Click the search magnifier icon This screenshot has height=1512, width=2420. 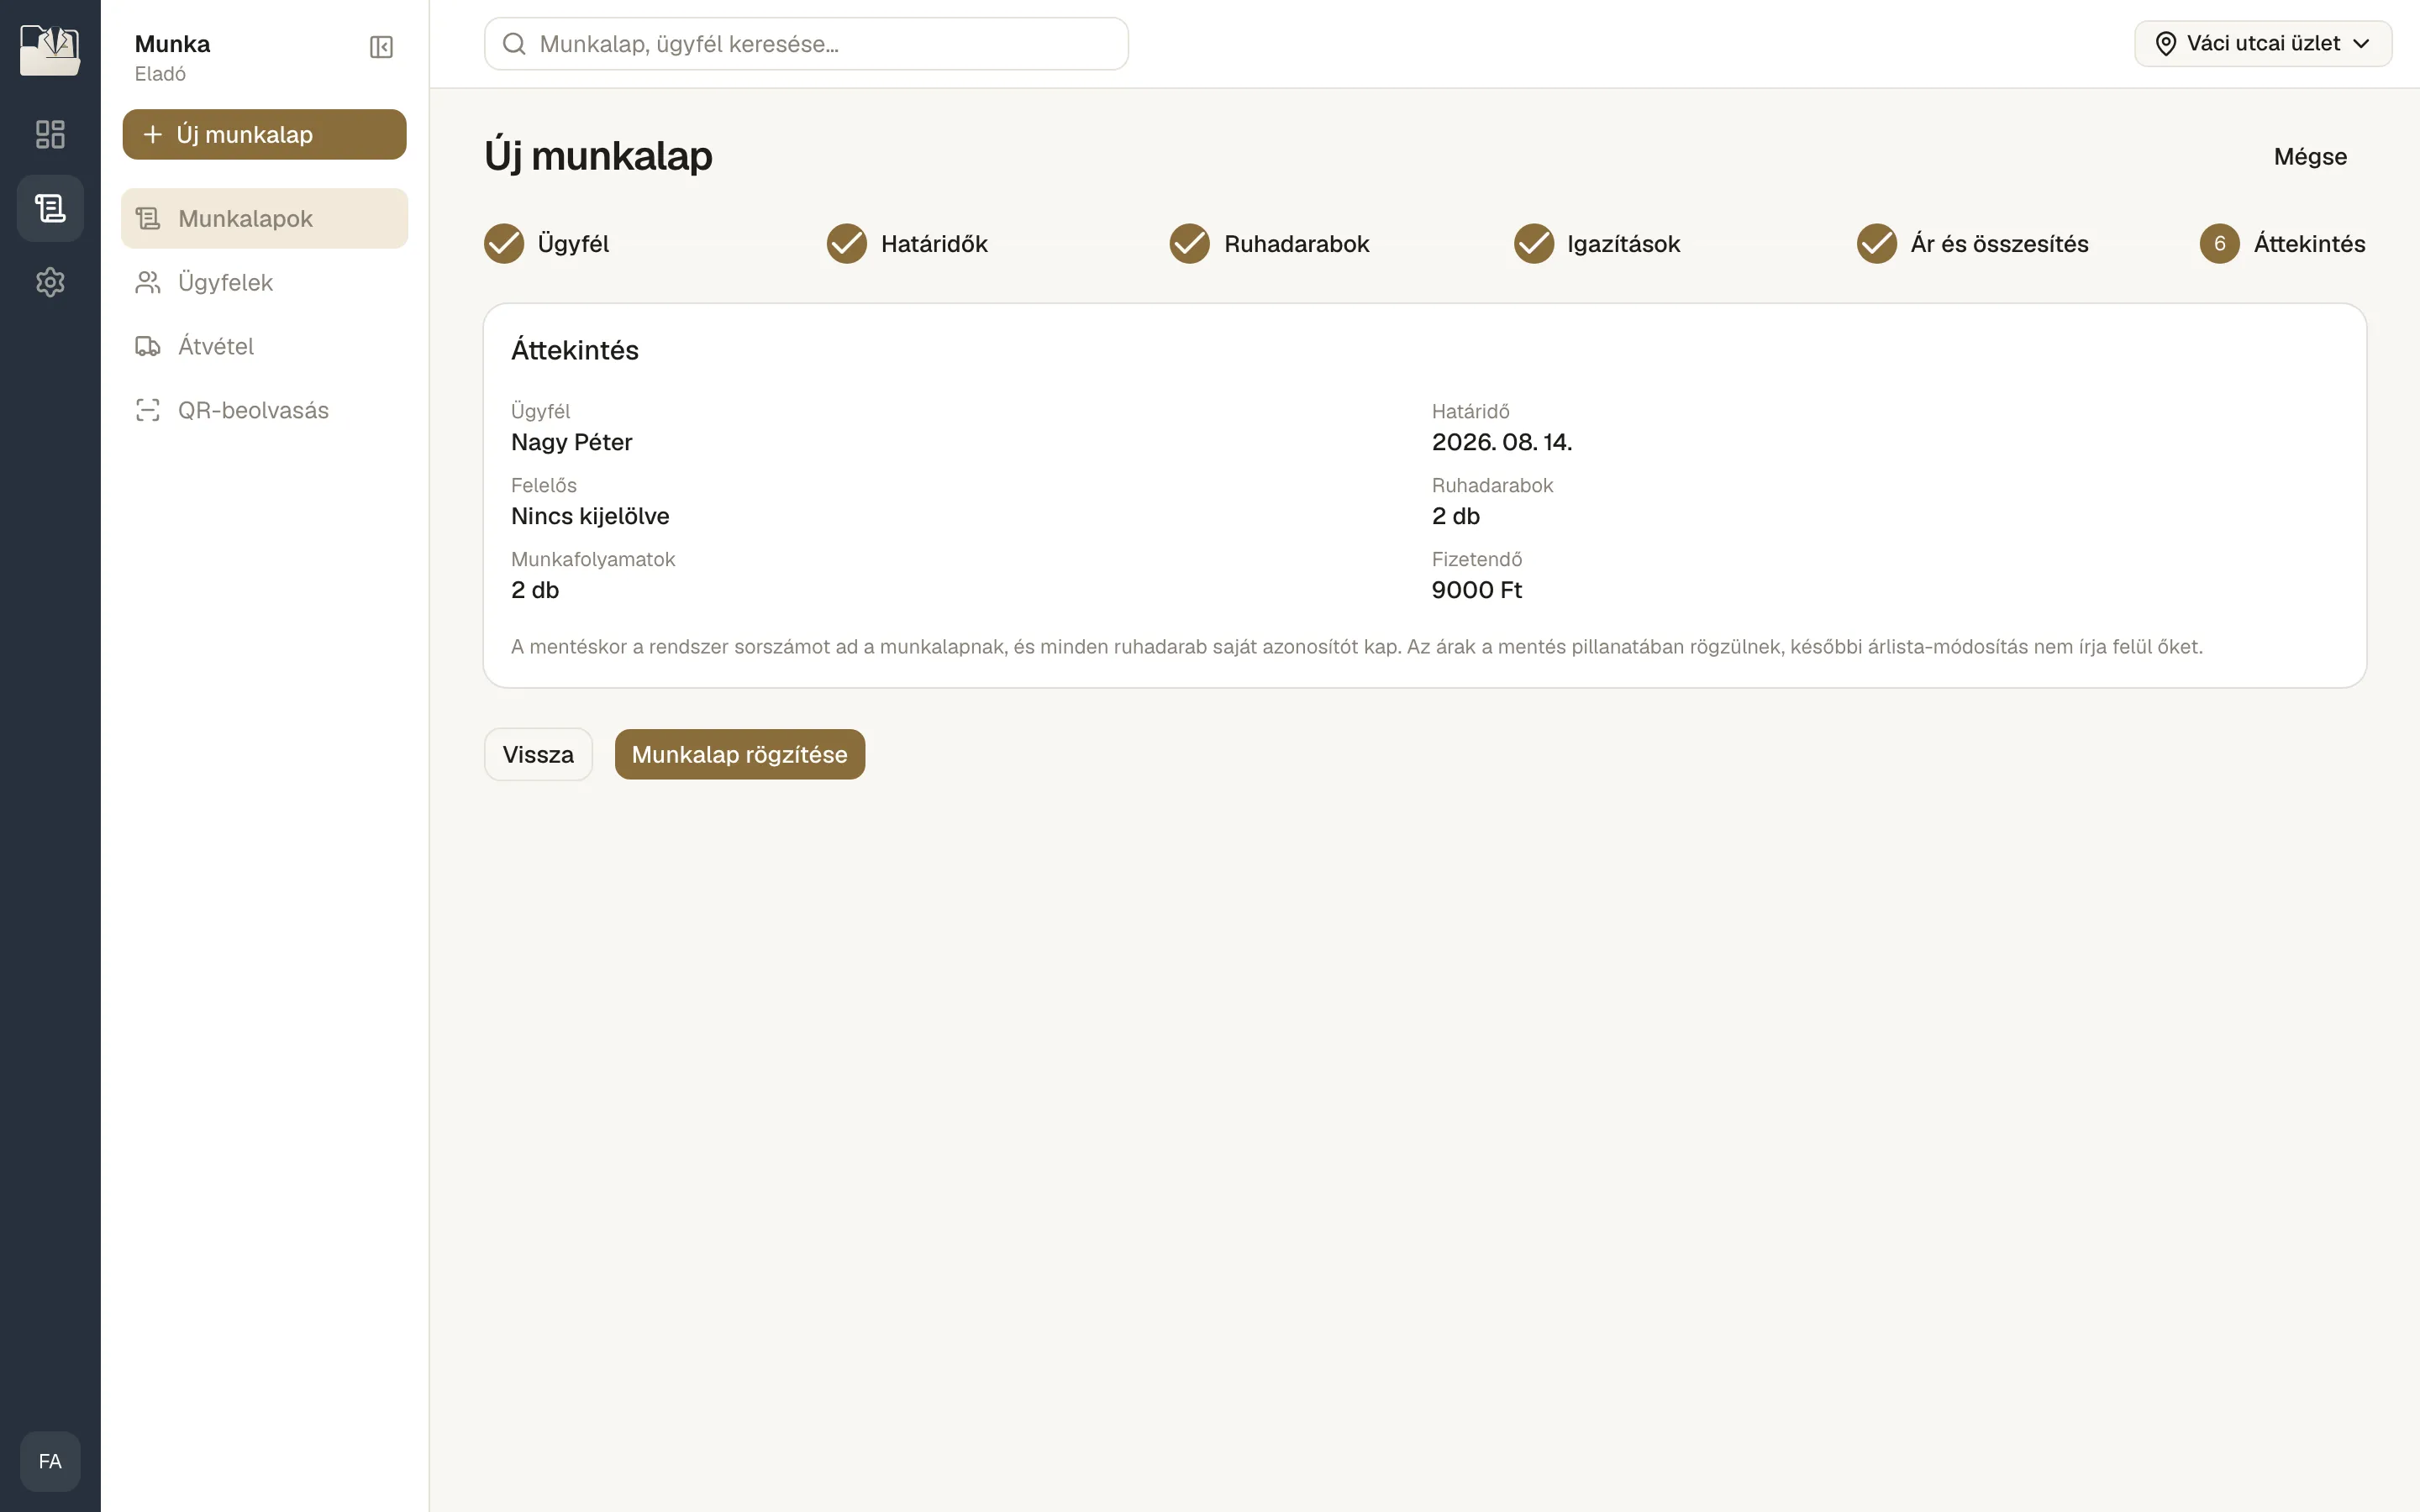[x=514, y=44]
